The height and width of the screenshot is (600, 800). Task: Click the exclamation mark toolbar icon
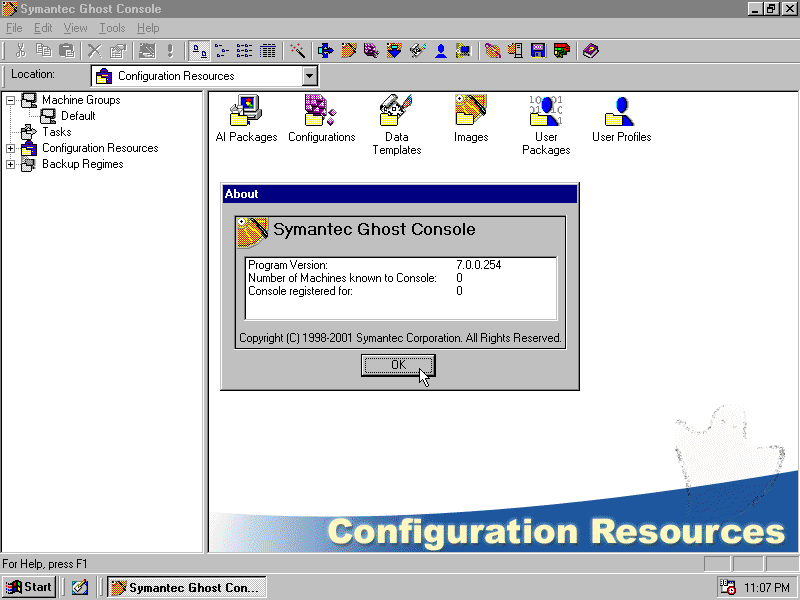(170, 51)
